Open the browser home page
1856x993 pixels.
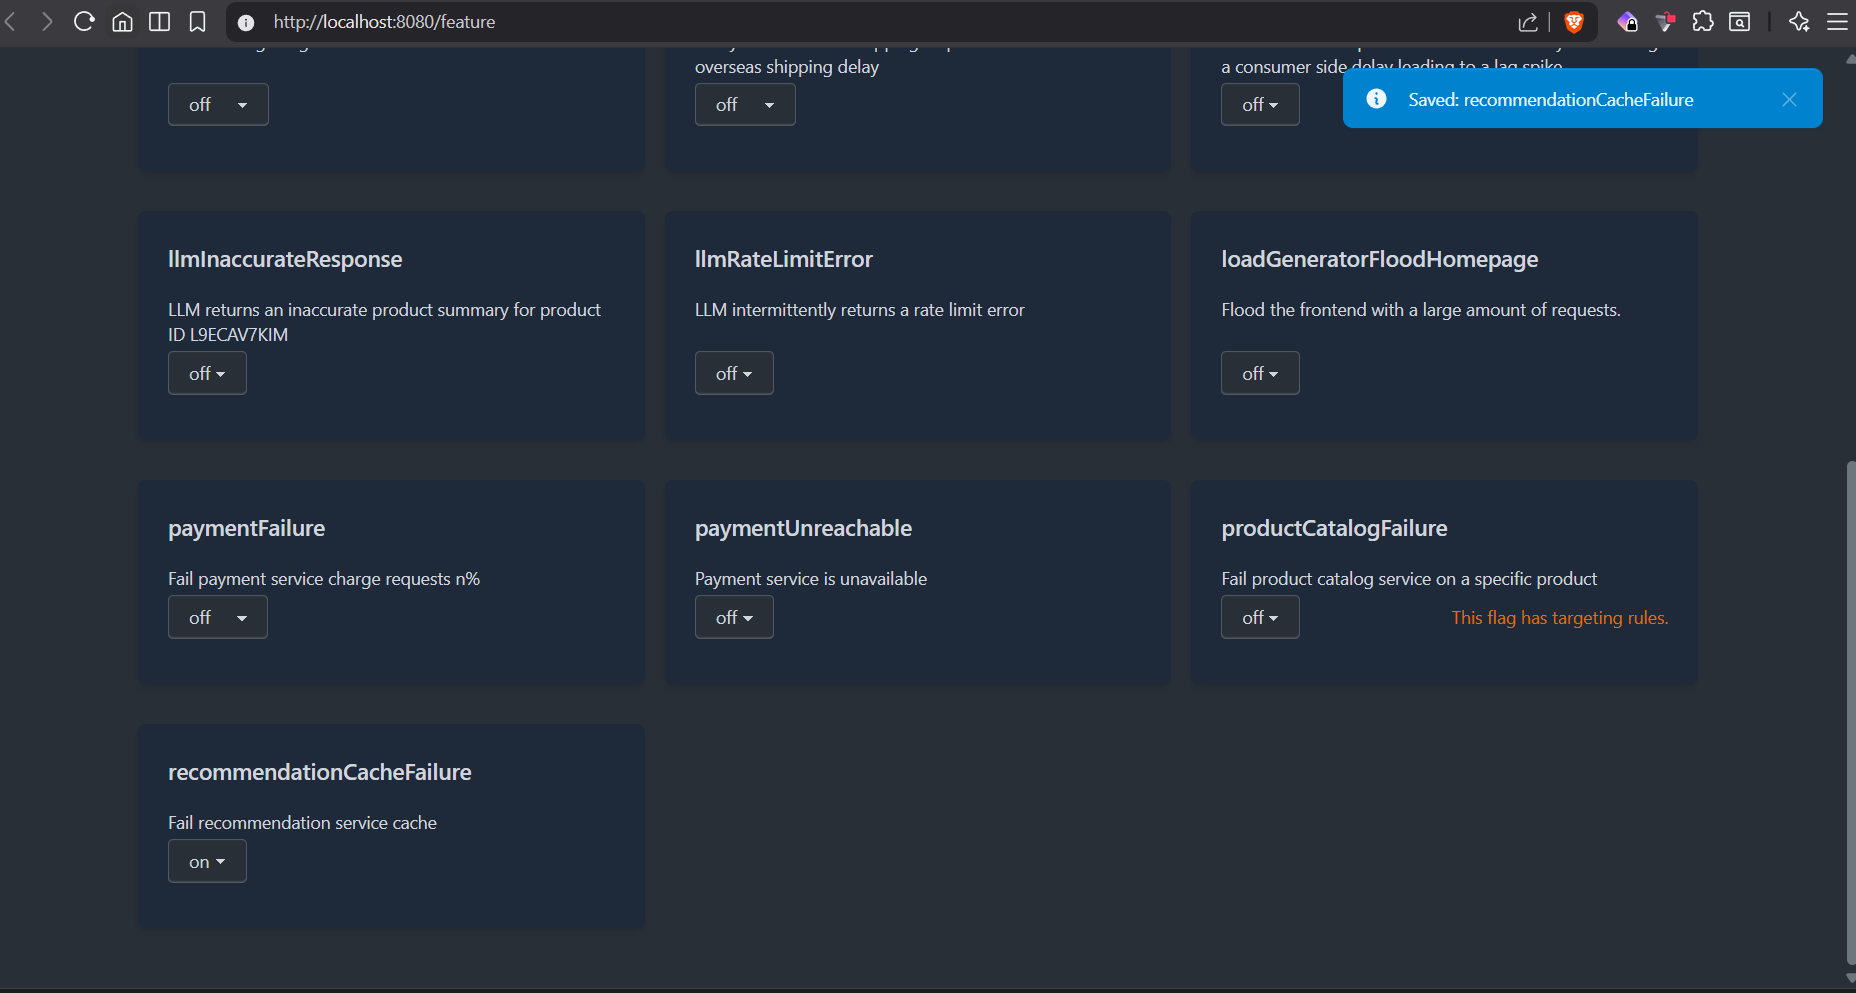(x=122, y=22)
